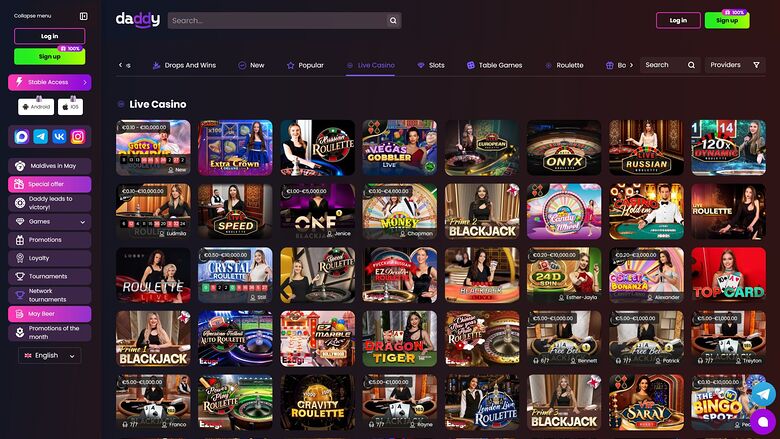Open the Extra Crown game

[x=235, y=148]
